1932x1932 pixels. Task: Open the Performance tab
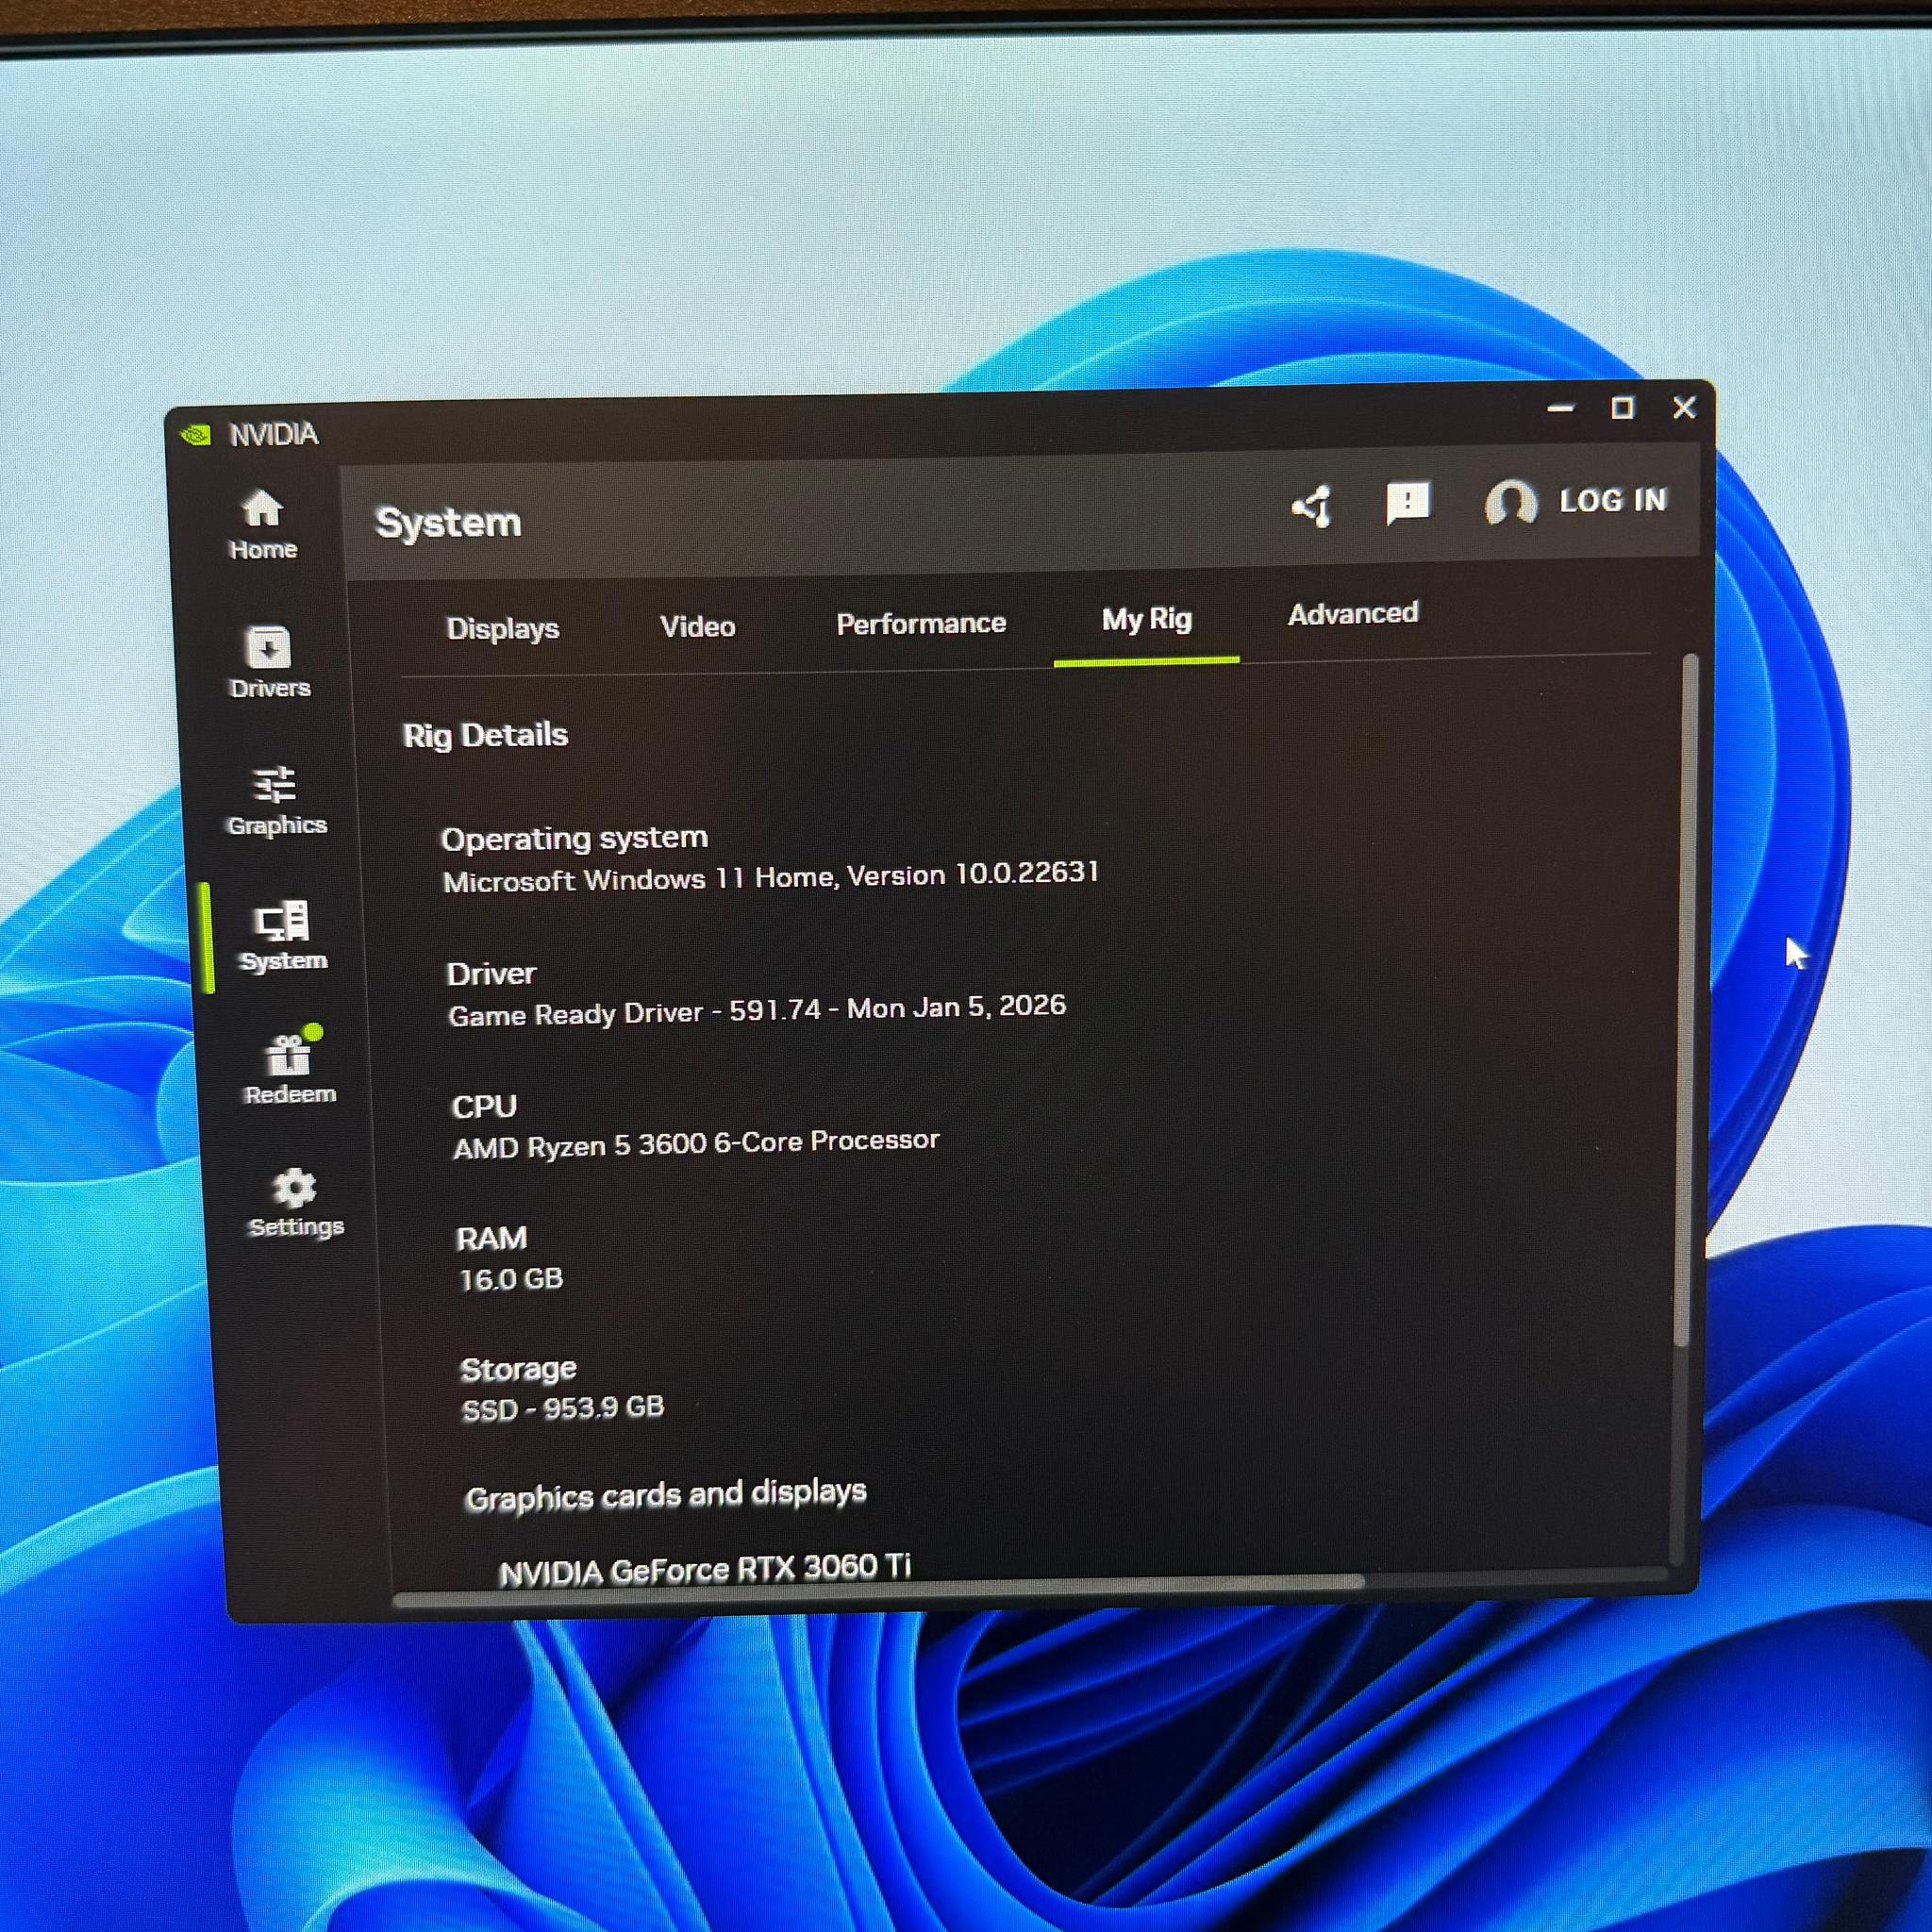[x=920, y=623]
